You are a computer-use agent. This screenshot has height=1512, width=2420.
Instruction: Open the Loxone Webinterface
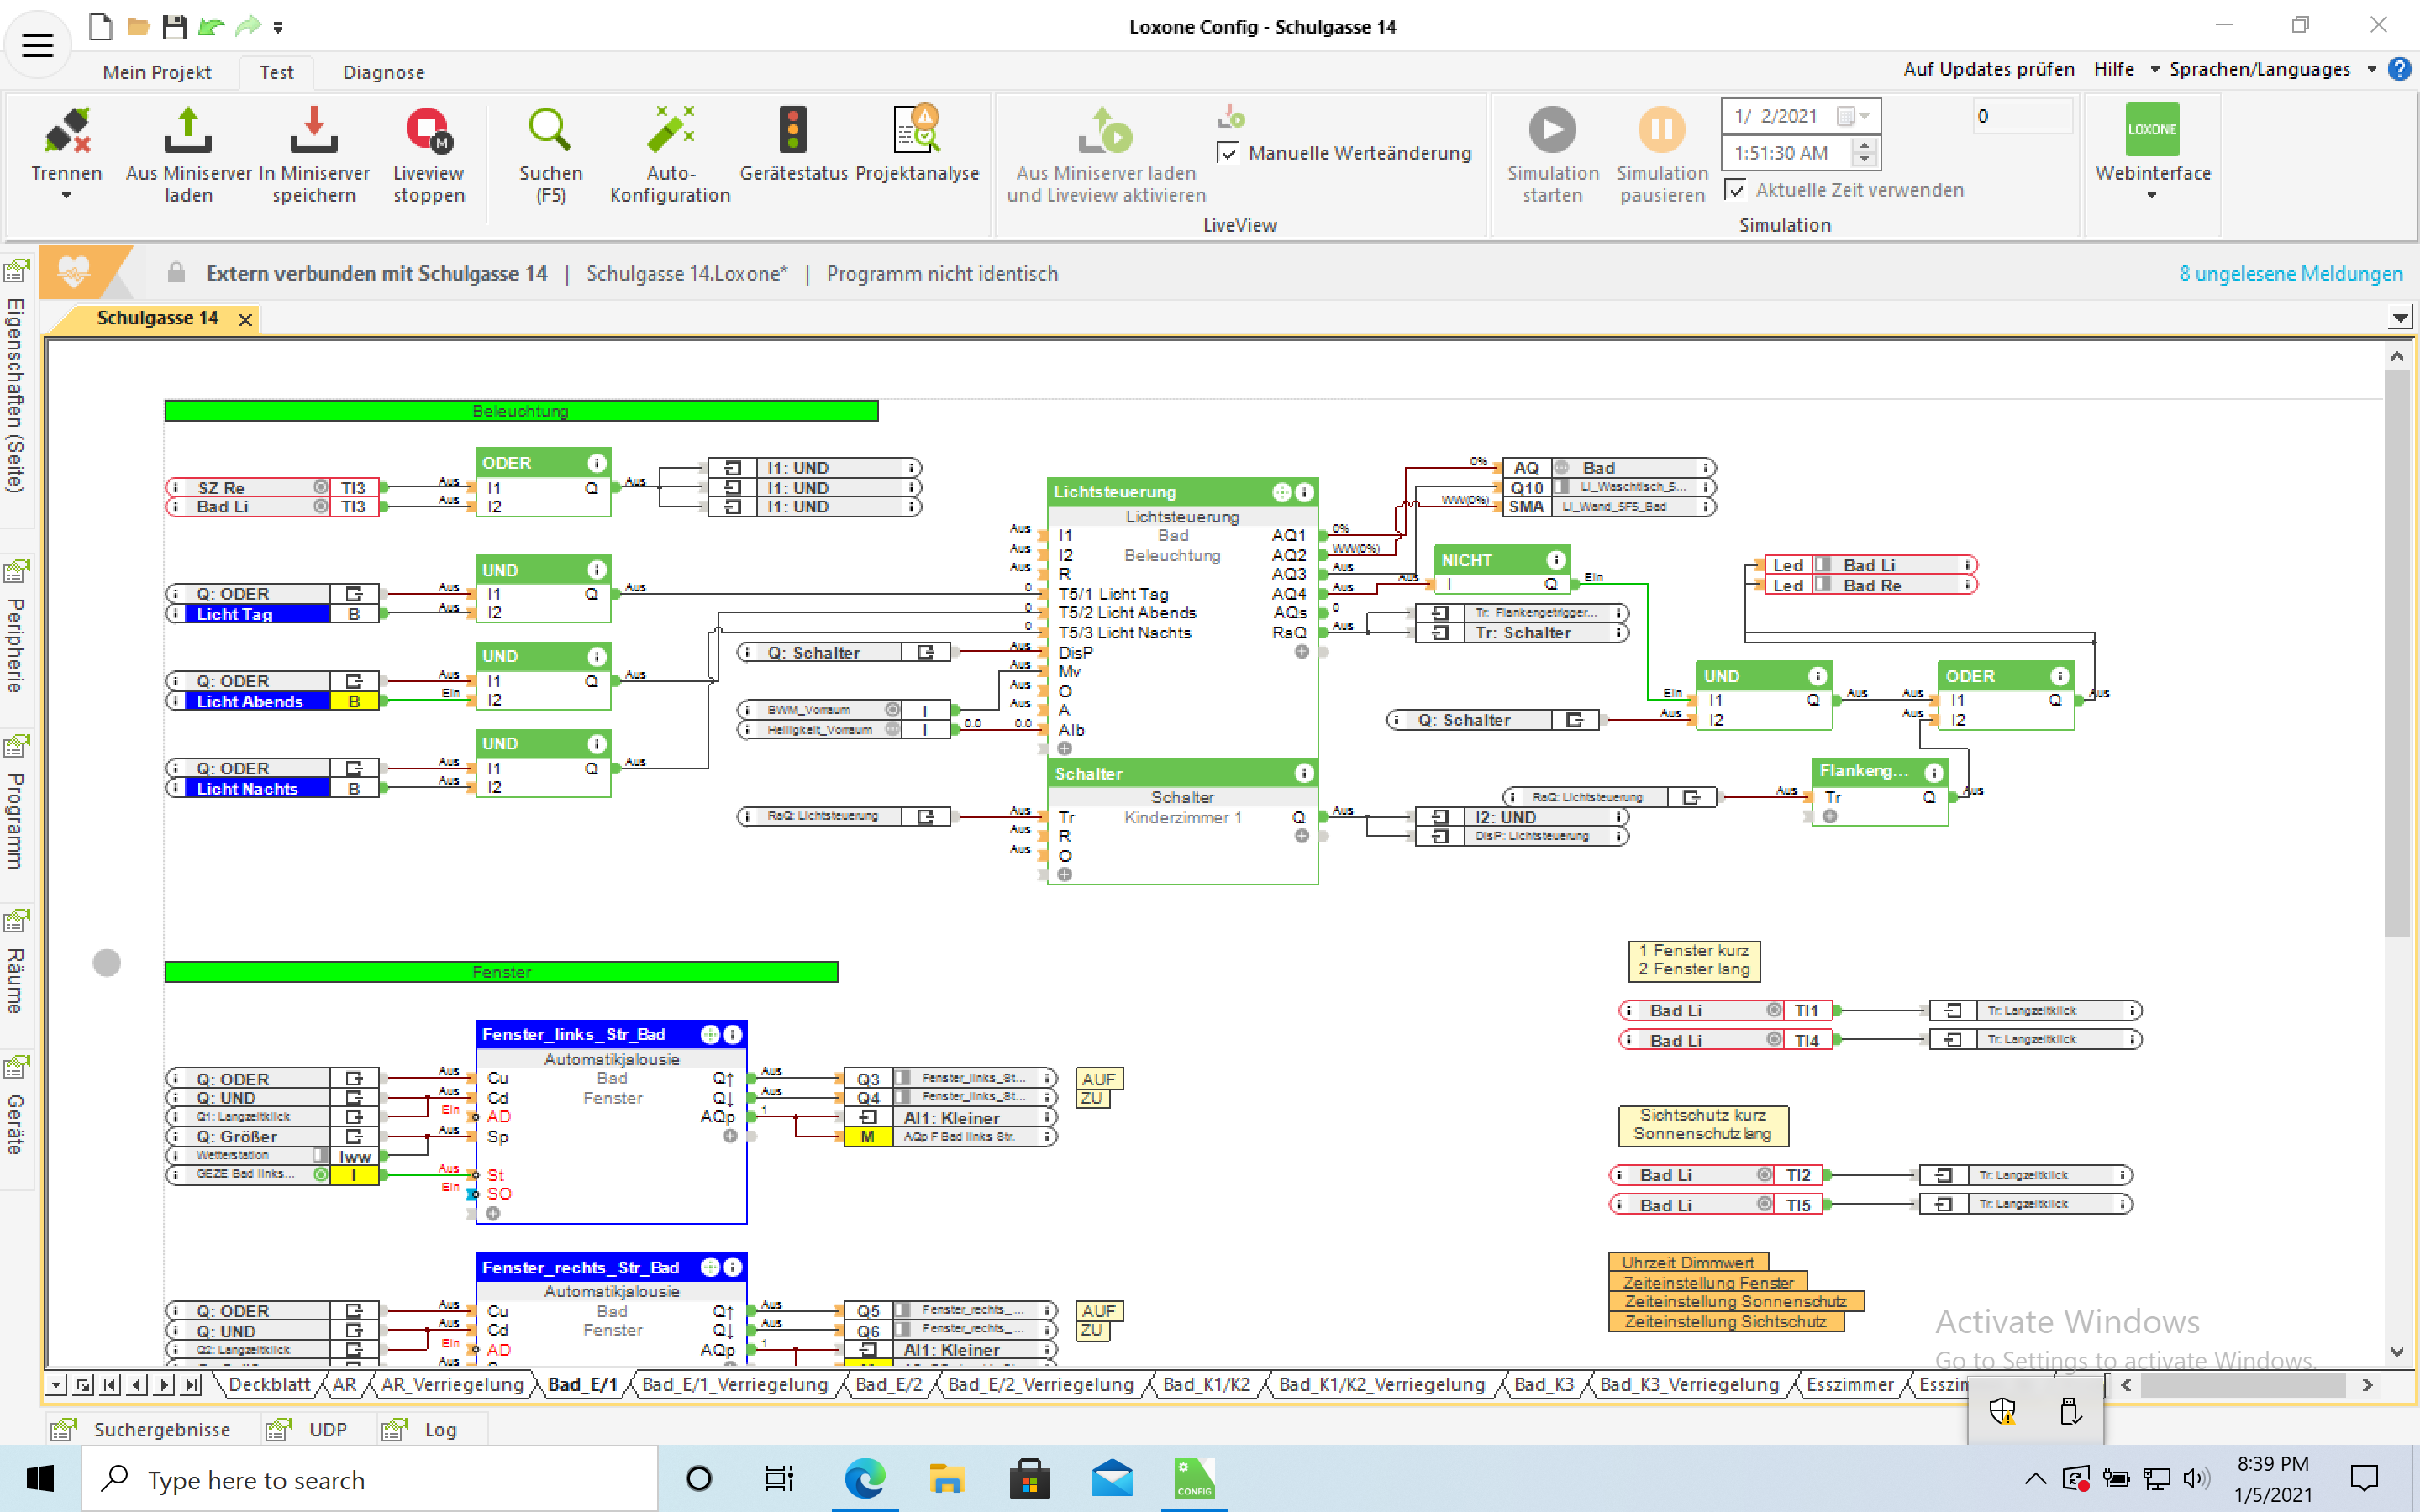2151,131
